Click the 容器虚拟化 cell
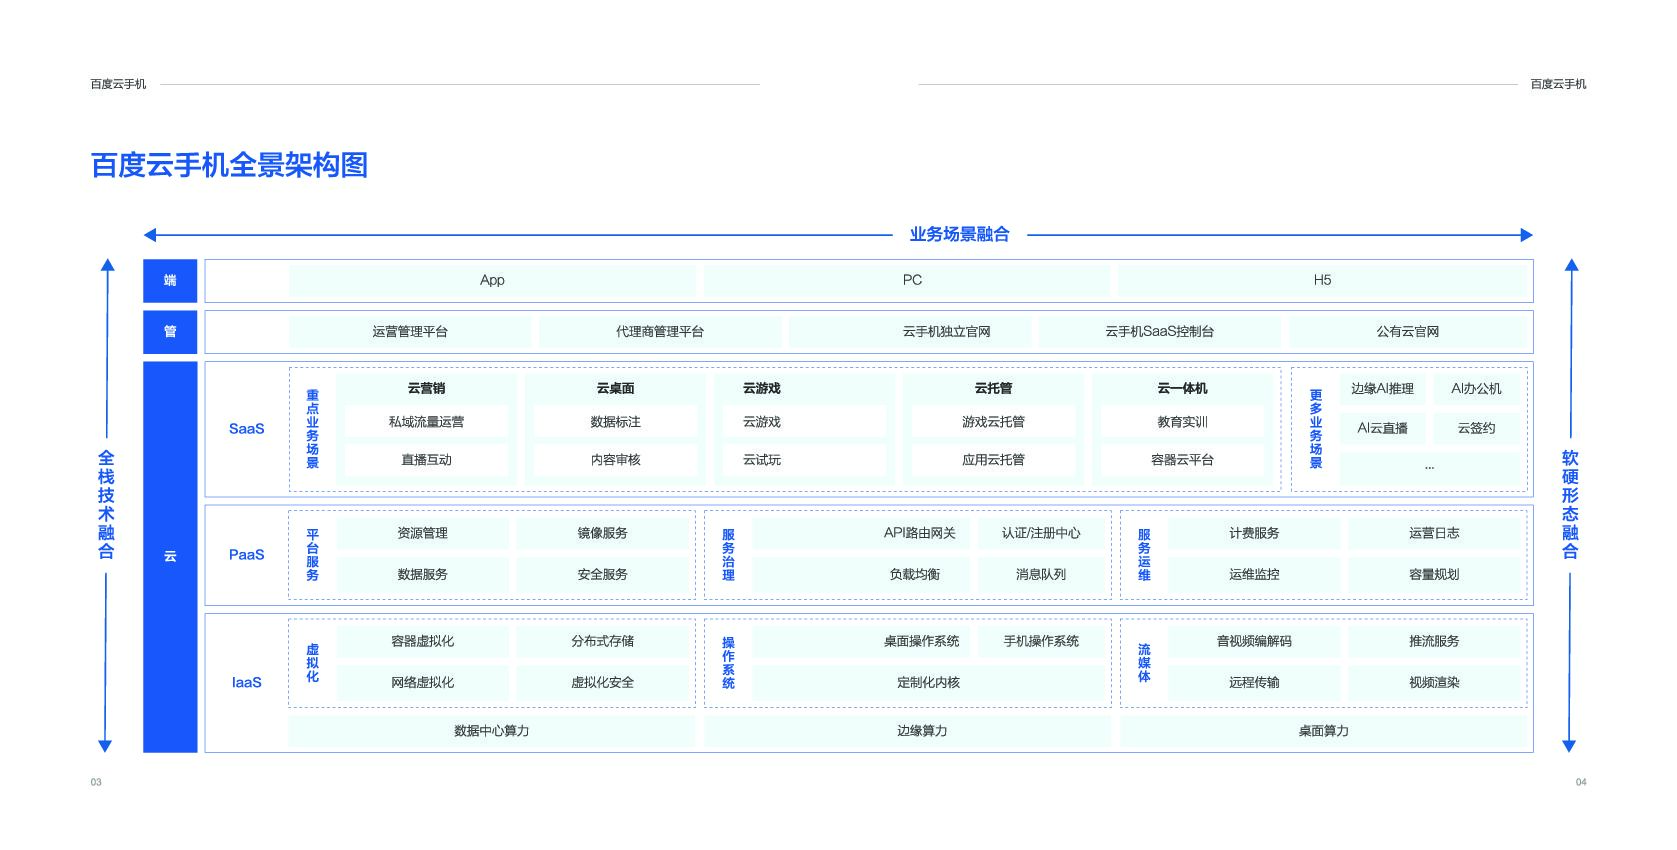This screenshot has width=1677, height=850. point(422,641)
